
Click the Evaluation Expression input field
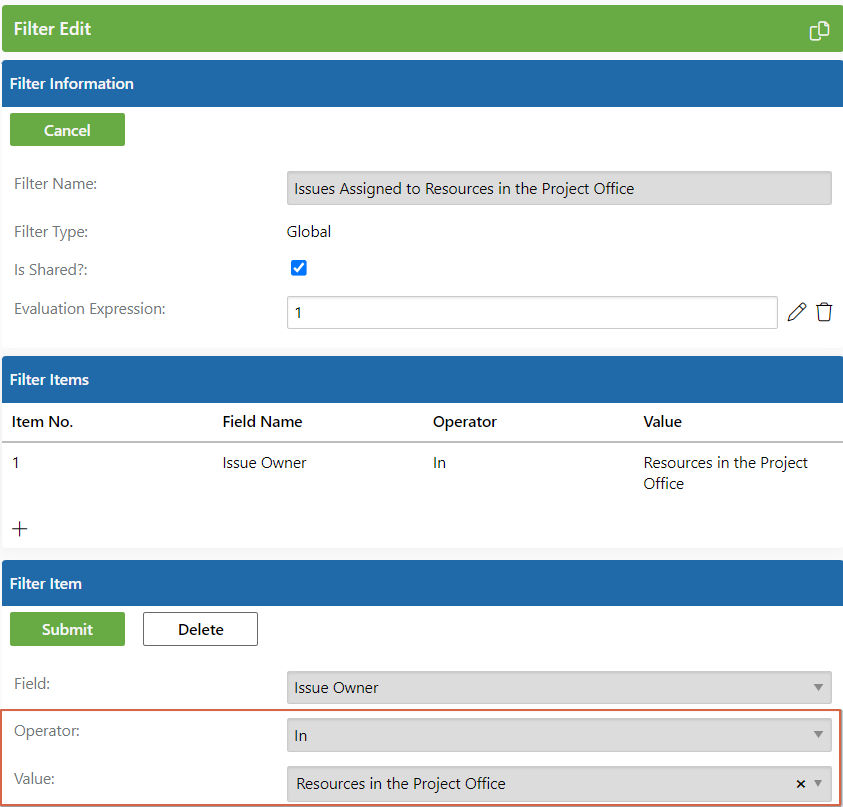click(532, 312)
